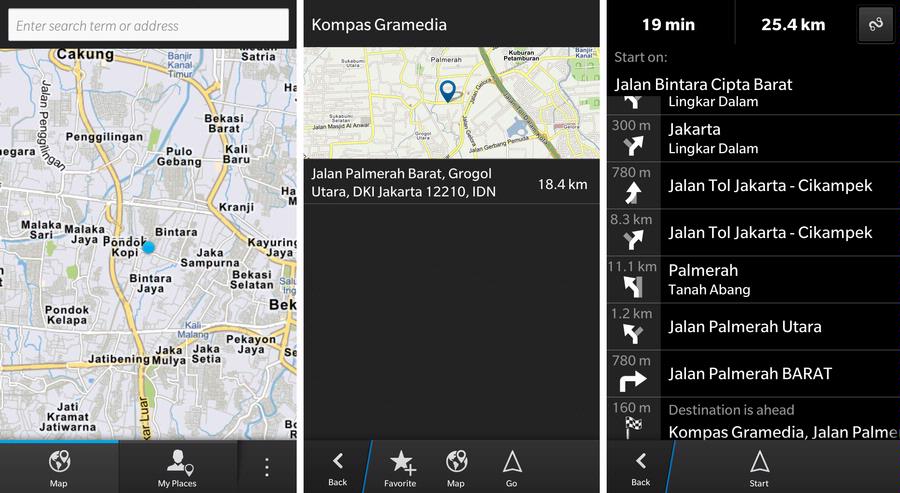Select the Destination is ahead step

pos(753,420)
